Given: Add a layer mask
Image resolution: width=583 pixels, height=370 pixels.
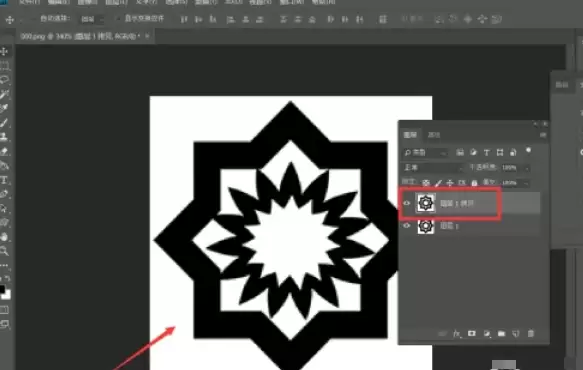Looking at the screenshot, I should click(x=472, y=333).
